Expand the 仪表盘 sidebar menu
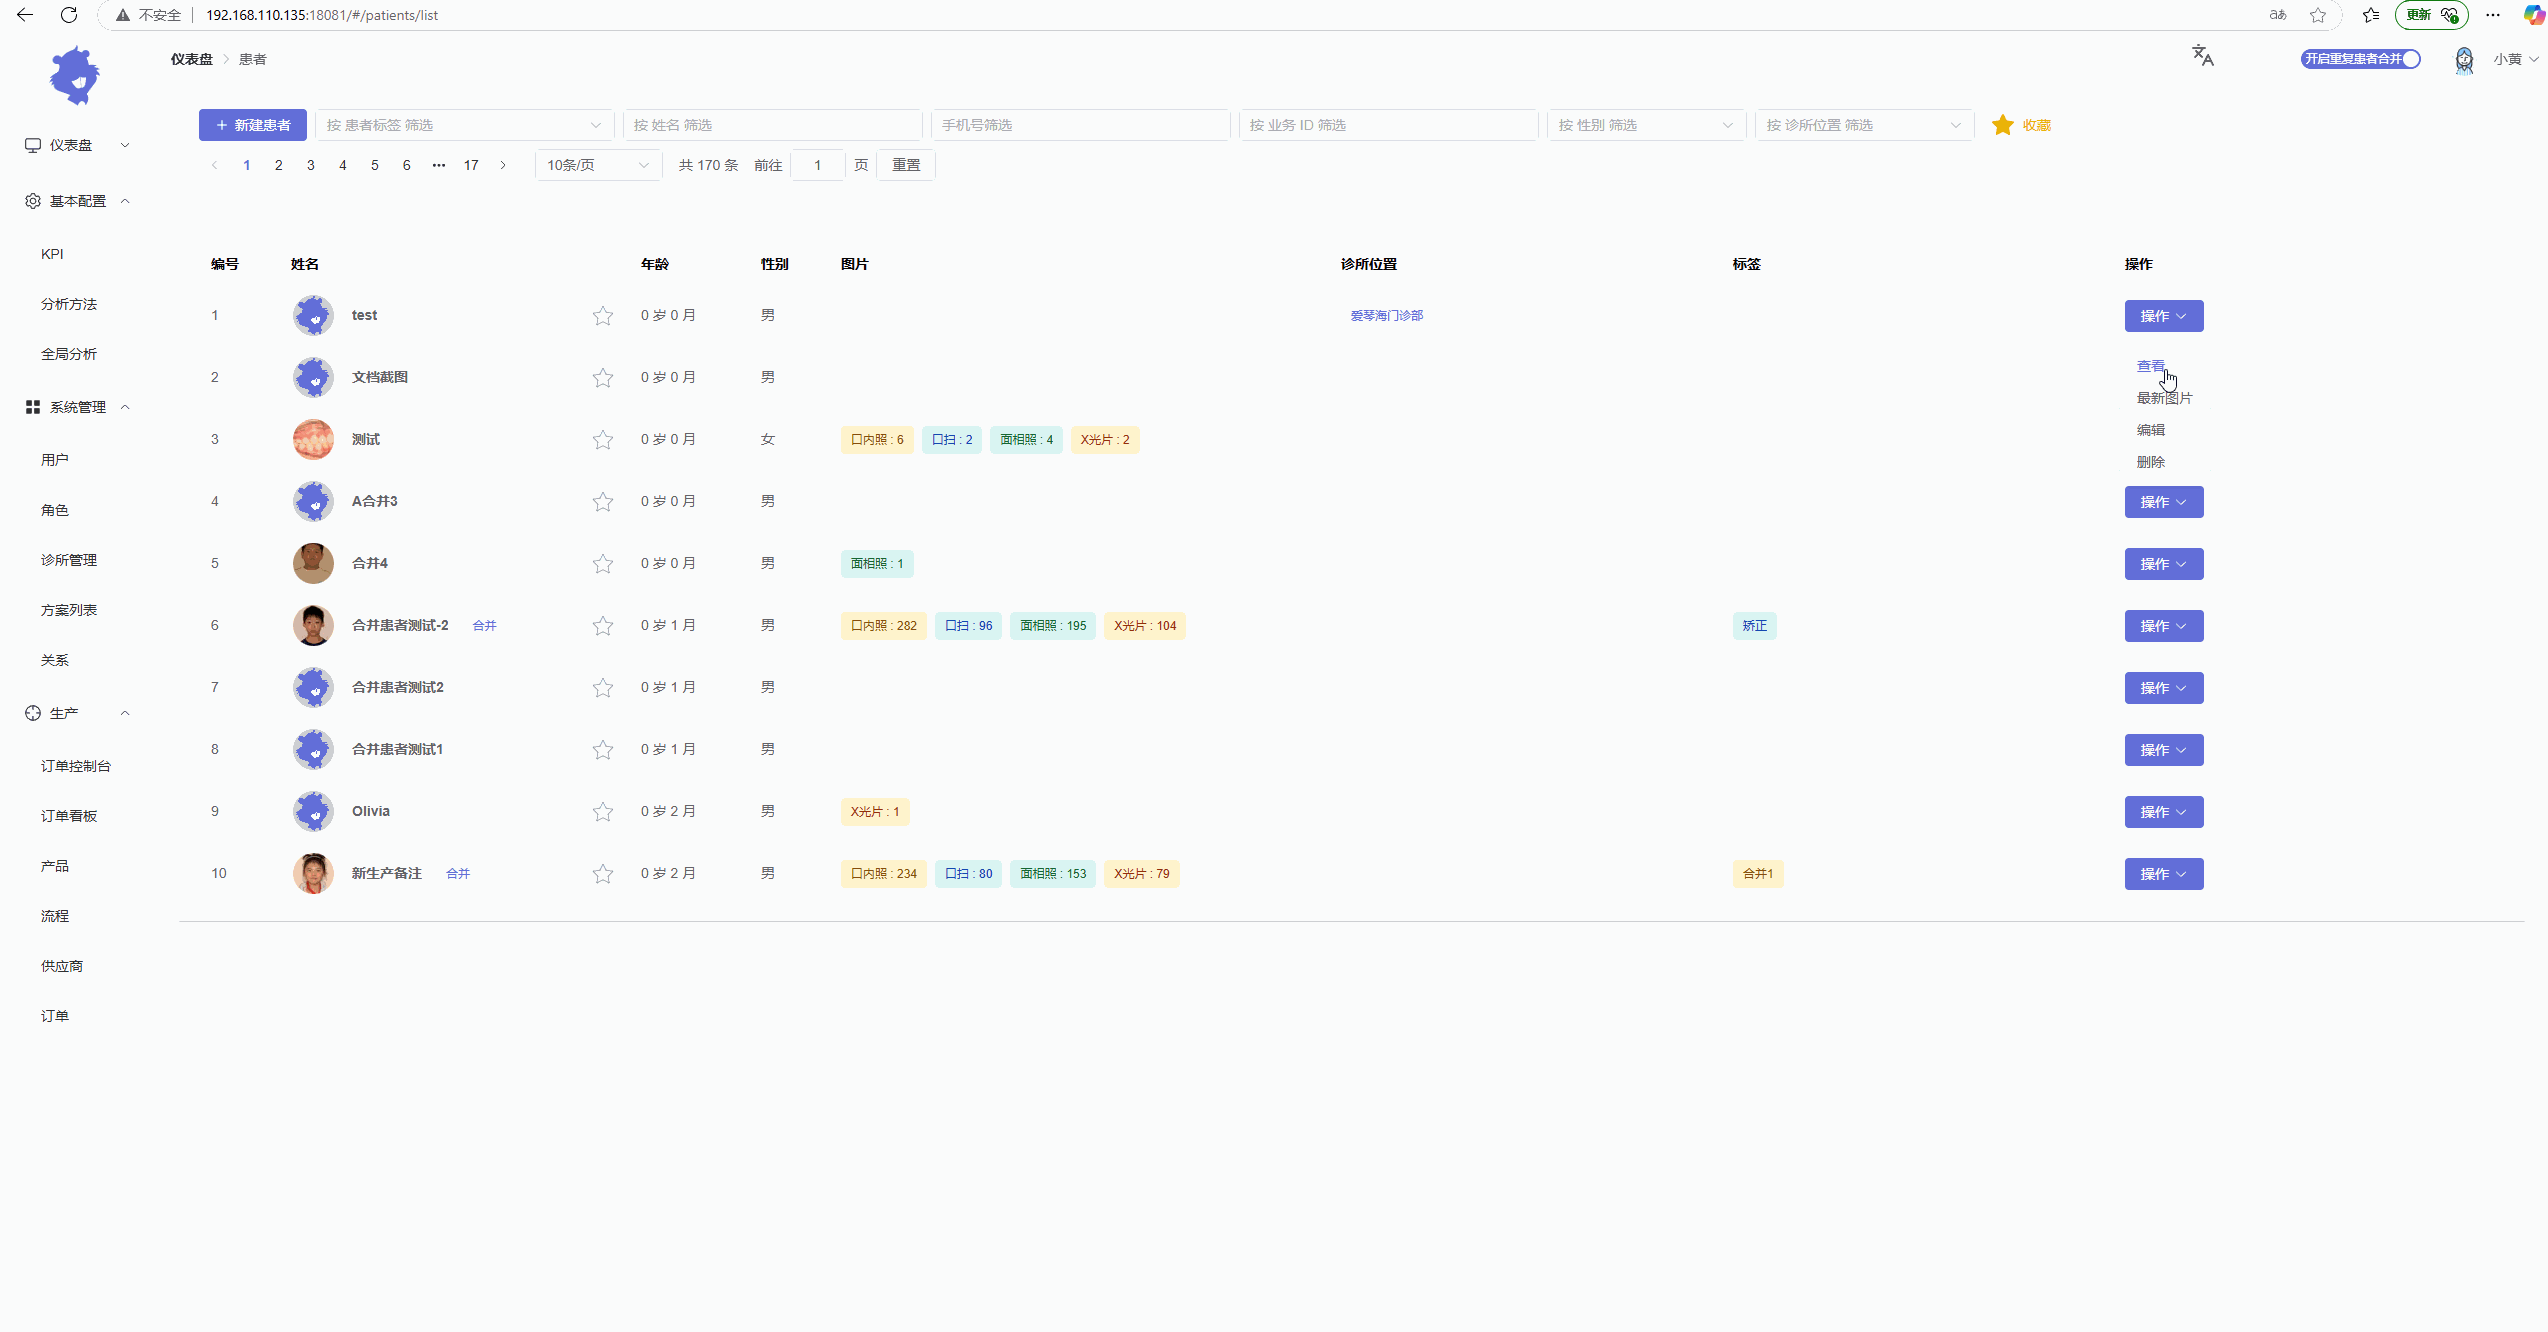The width and height of the screenshot is (2548, 1332). point(78,145)
